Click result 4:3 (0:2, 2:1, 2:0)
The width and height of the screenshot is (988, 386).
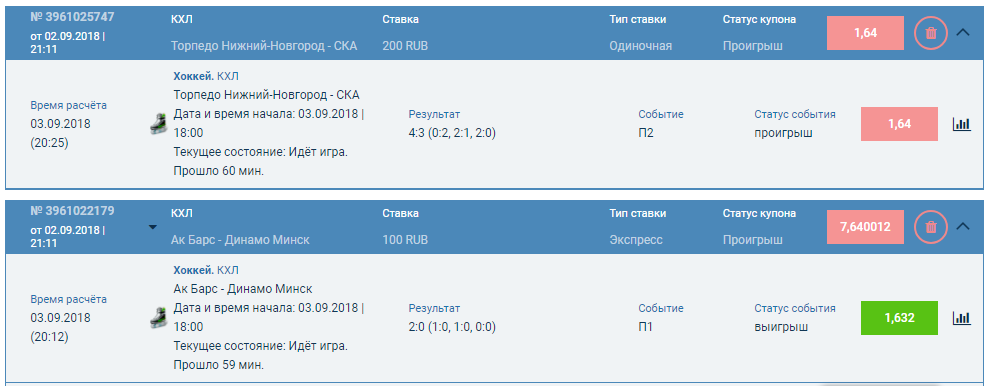pyautogui.click(x=452, y=133)
